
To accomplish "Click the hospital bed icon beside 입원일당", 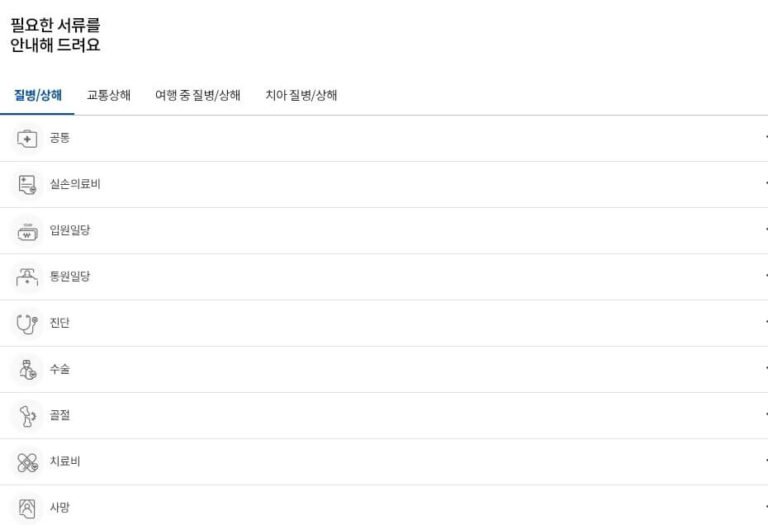I will click(x=27, y=231).
